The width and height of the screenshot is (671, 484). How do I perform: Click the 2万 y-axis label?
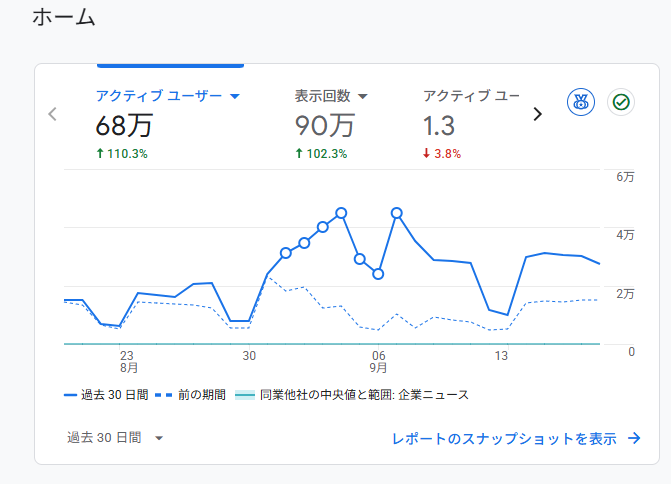pyautogui.click(x=625, y=294)
